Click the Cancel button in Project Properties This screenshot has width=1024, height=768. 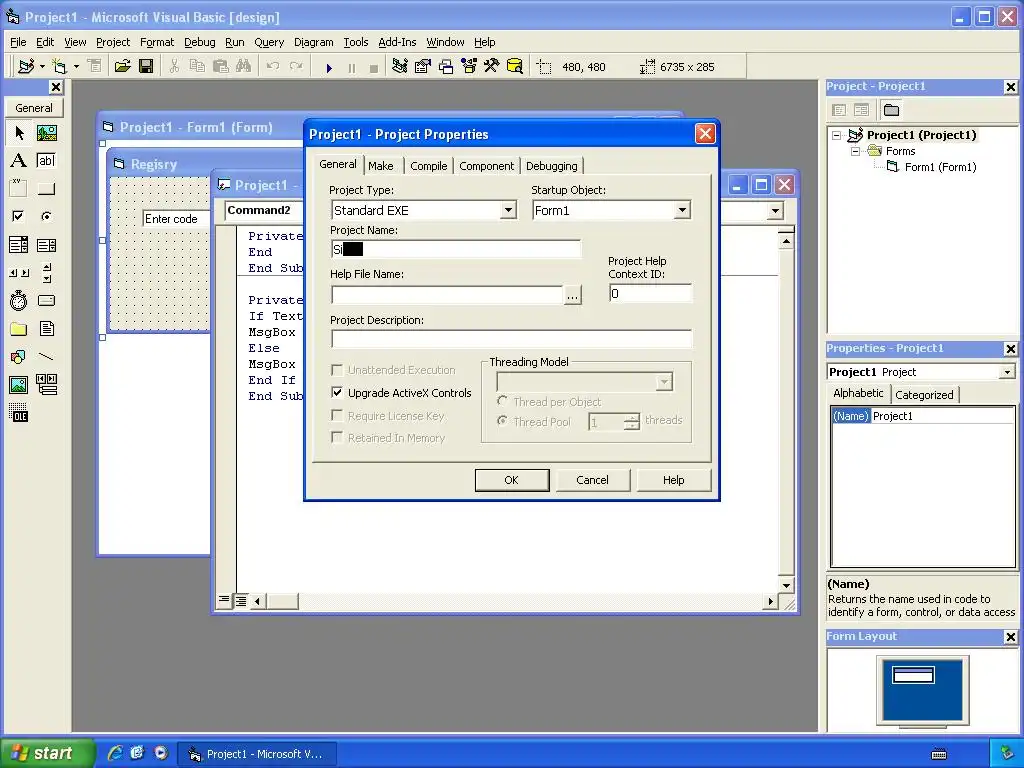tap(592, 480)
